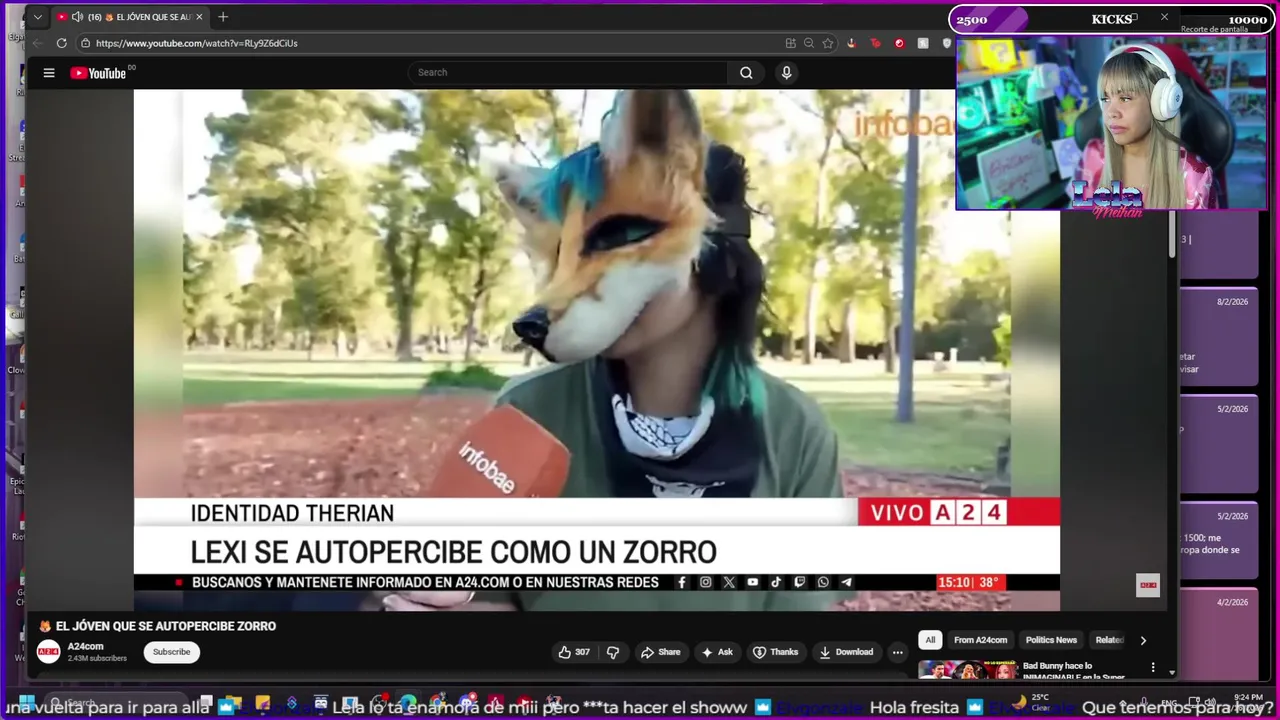Image resolution: width=1280 pixels, height=720 pixels.
Task: Select the 4/2/2026 card in right panel
Action: click(x=1218, y=634)
